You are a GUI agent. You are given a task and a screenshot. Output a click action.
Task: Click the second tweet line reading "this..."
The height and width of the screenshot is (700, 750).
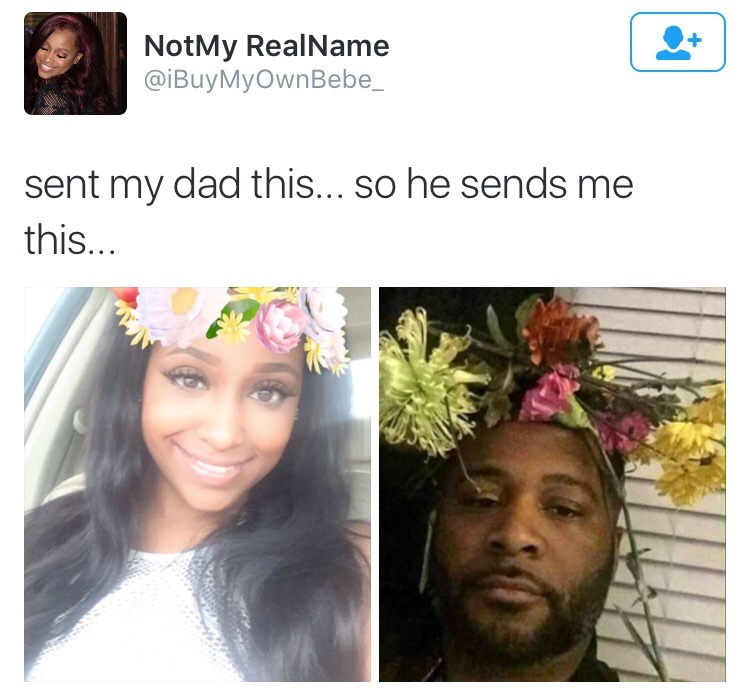pyautogui.click(x=70, y=239)
